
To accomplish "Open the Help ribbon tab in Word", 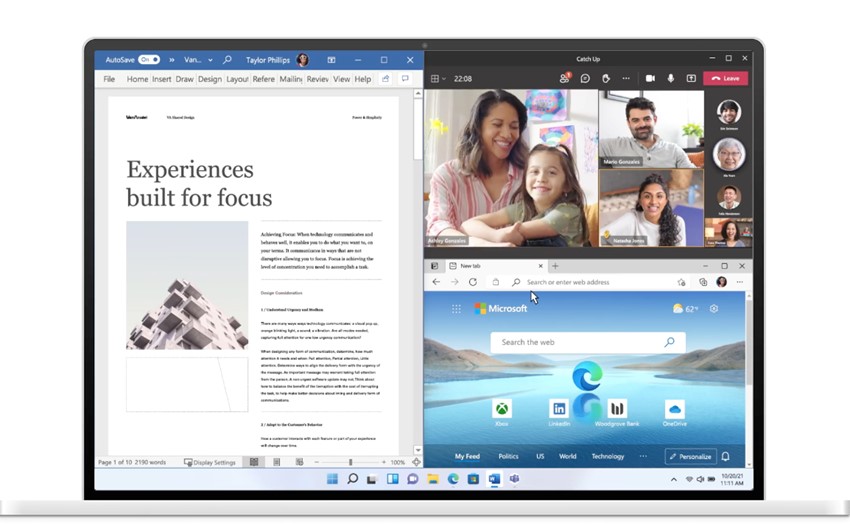I will (x=363, y=79).
